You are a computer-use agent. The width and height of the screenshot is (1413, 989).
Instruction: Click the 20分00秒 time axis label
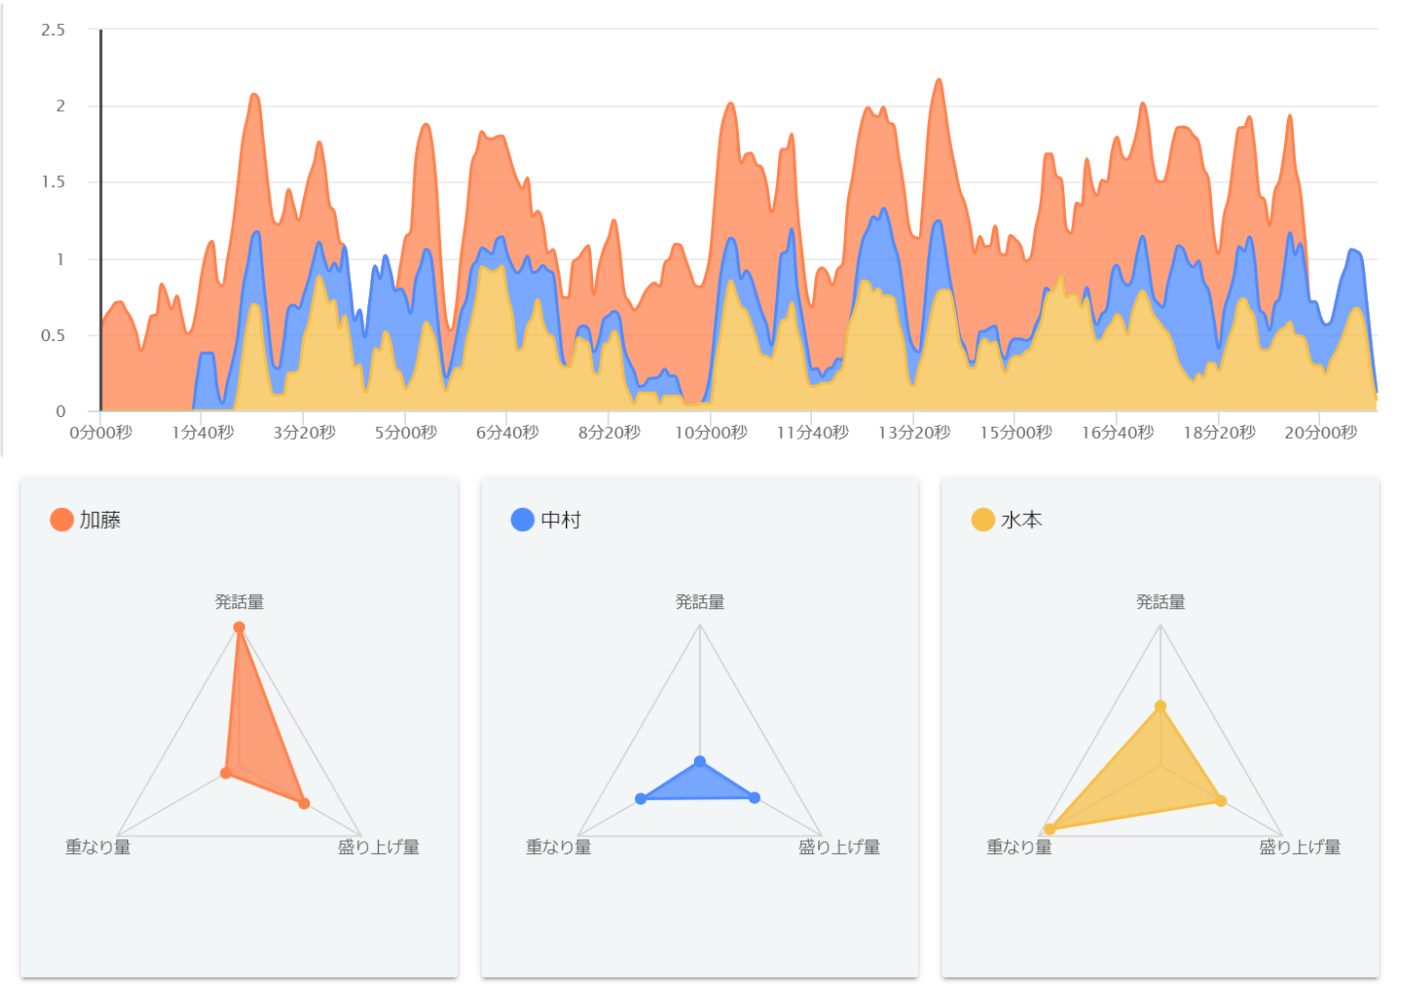(x=1321, y=433)
